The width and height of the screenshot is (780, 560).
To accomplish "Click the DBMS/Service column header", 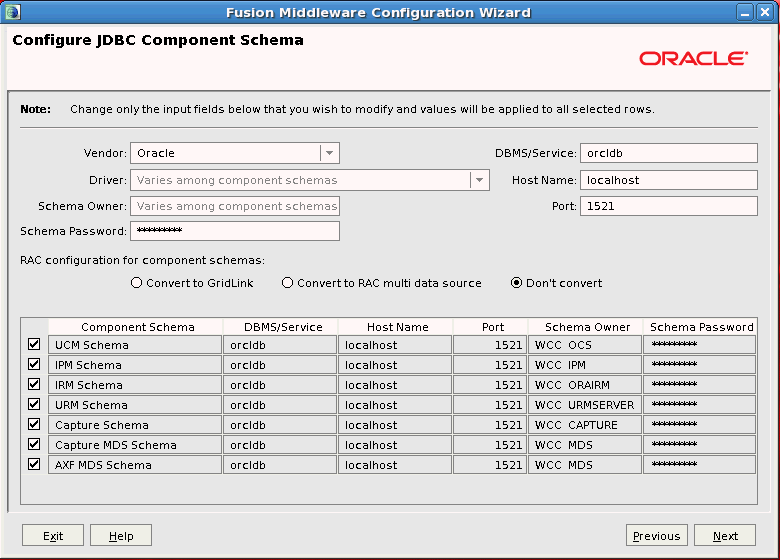I will click(x=281, y=327).
